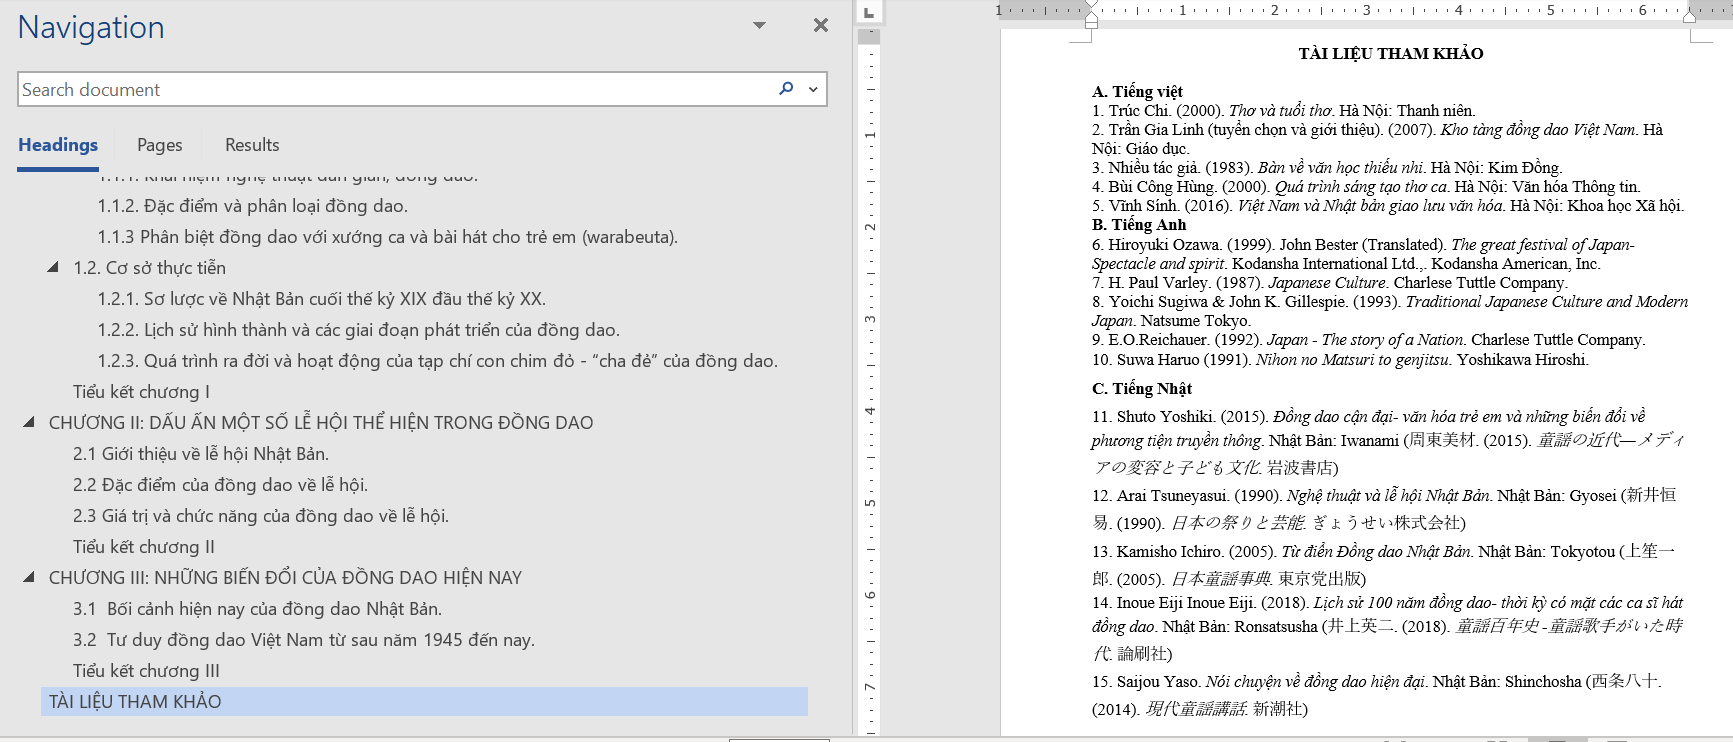
Task: Select heading 1.2. Cơ sở thực tiễn
Action: (150, 268)
